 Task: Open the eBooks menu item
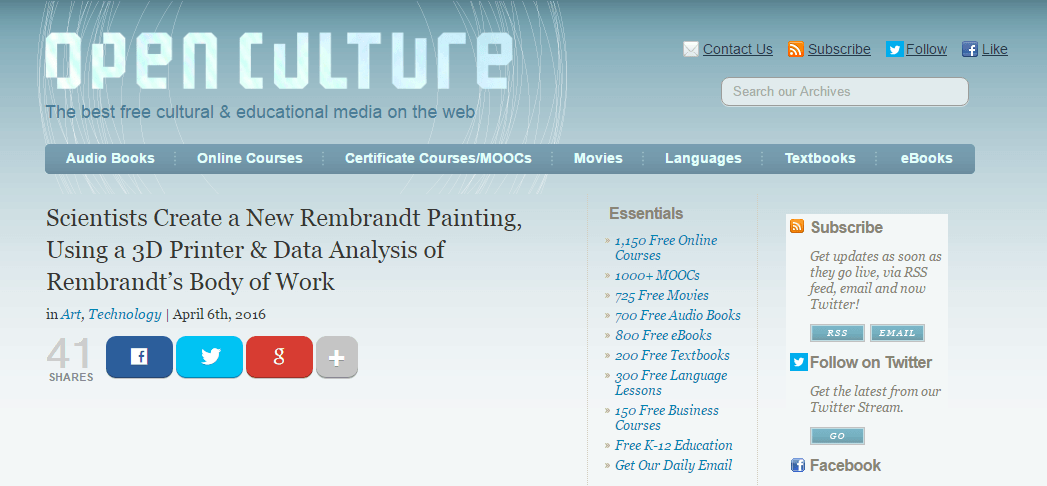[x=926, y=158]
